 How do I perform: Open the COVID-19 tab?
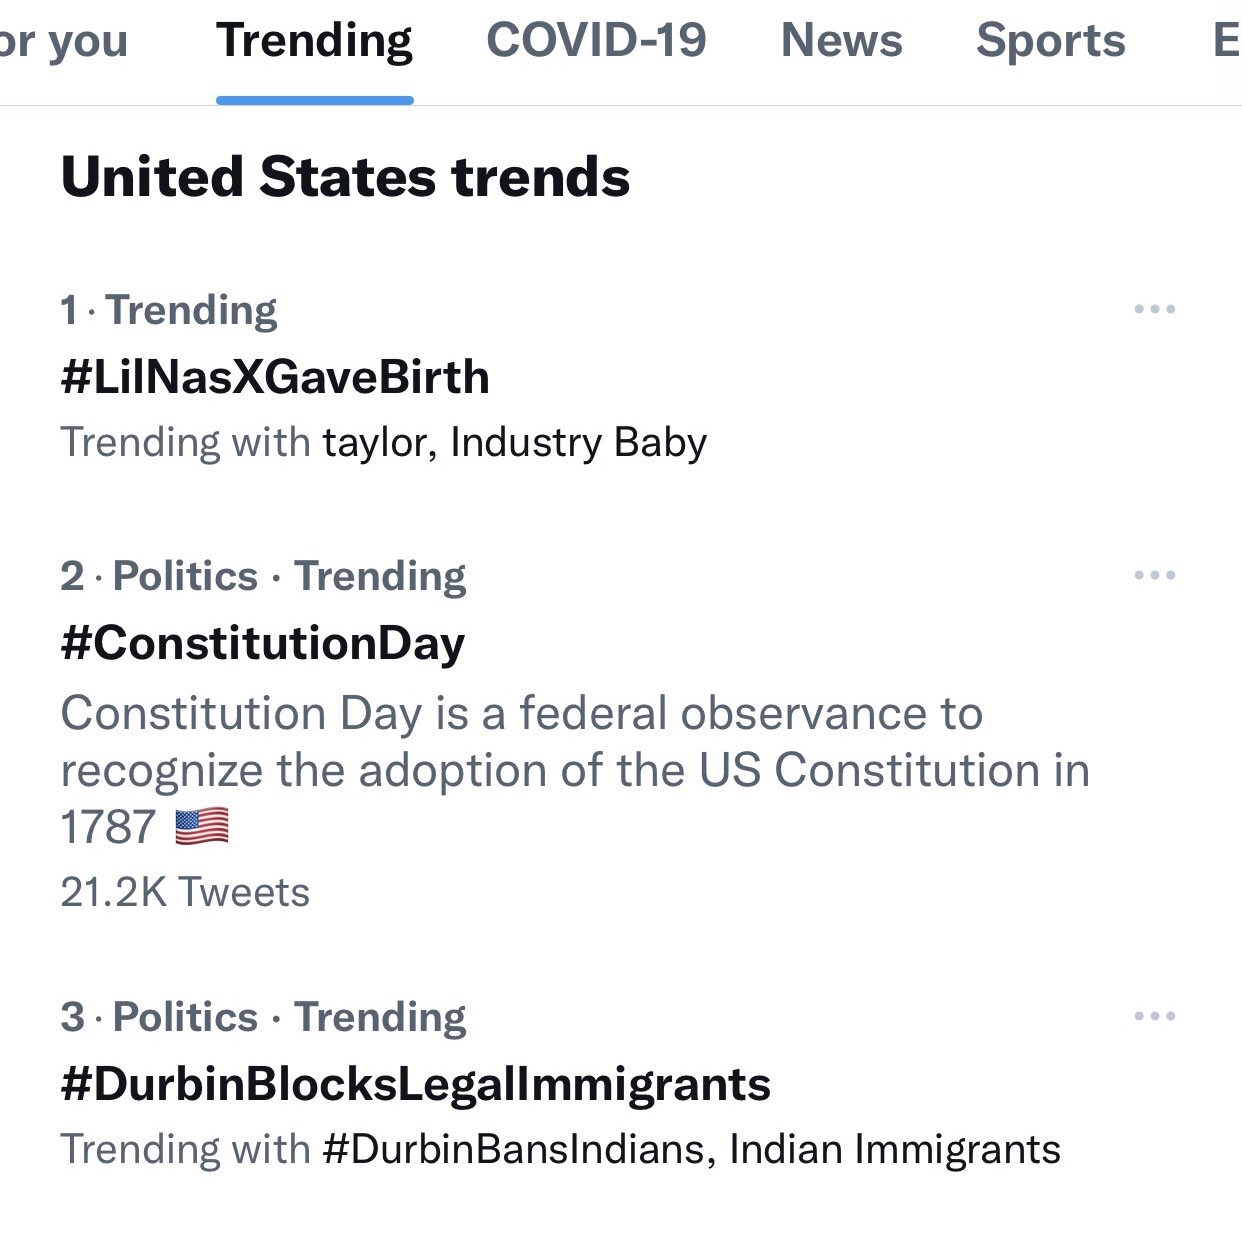[x=596, y=42]
